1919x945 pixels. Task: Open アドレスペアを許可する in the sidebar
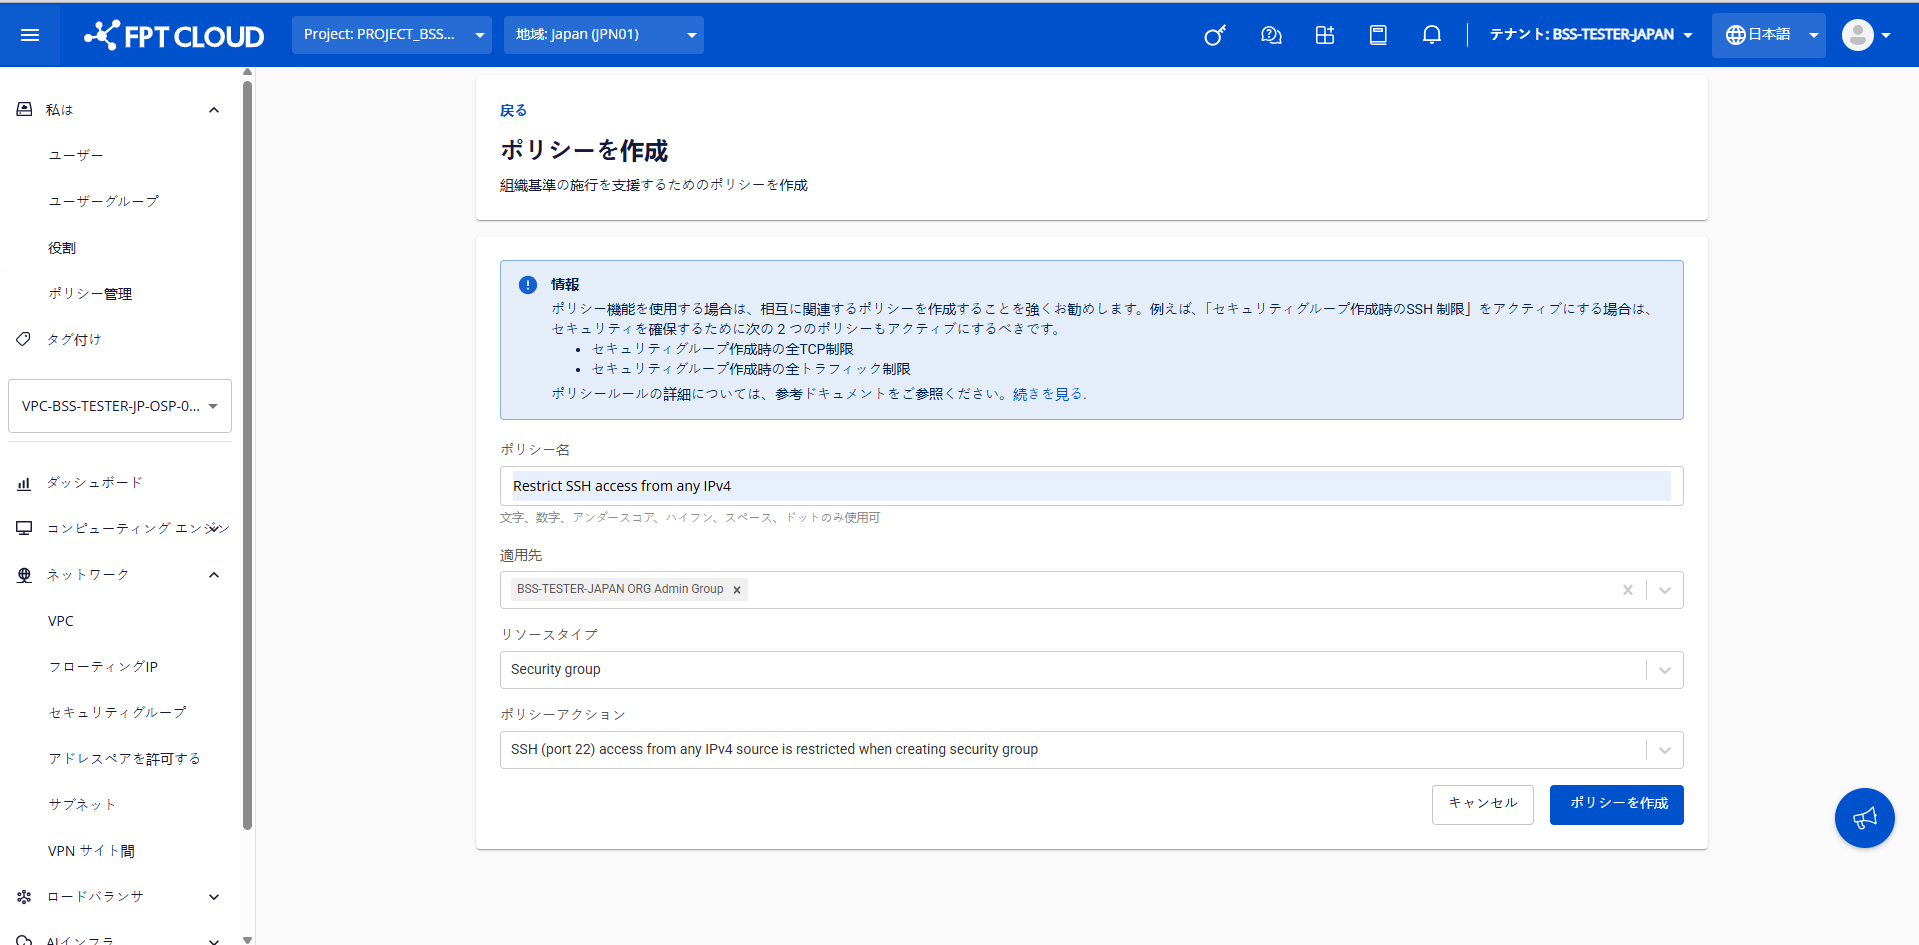coord(124,759)
